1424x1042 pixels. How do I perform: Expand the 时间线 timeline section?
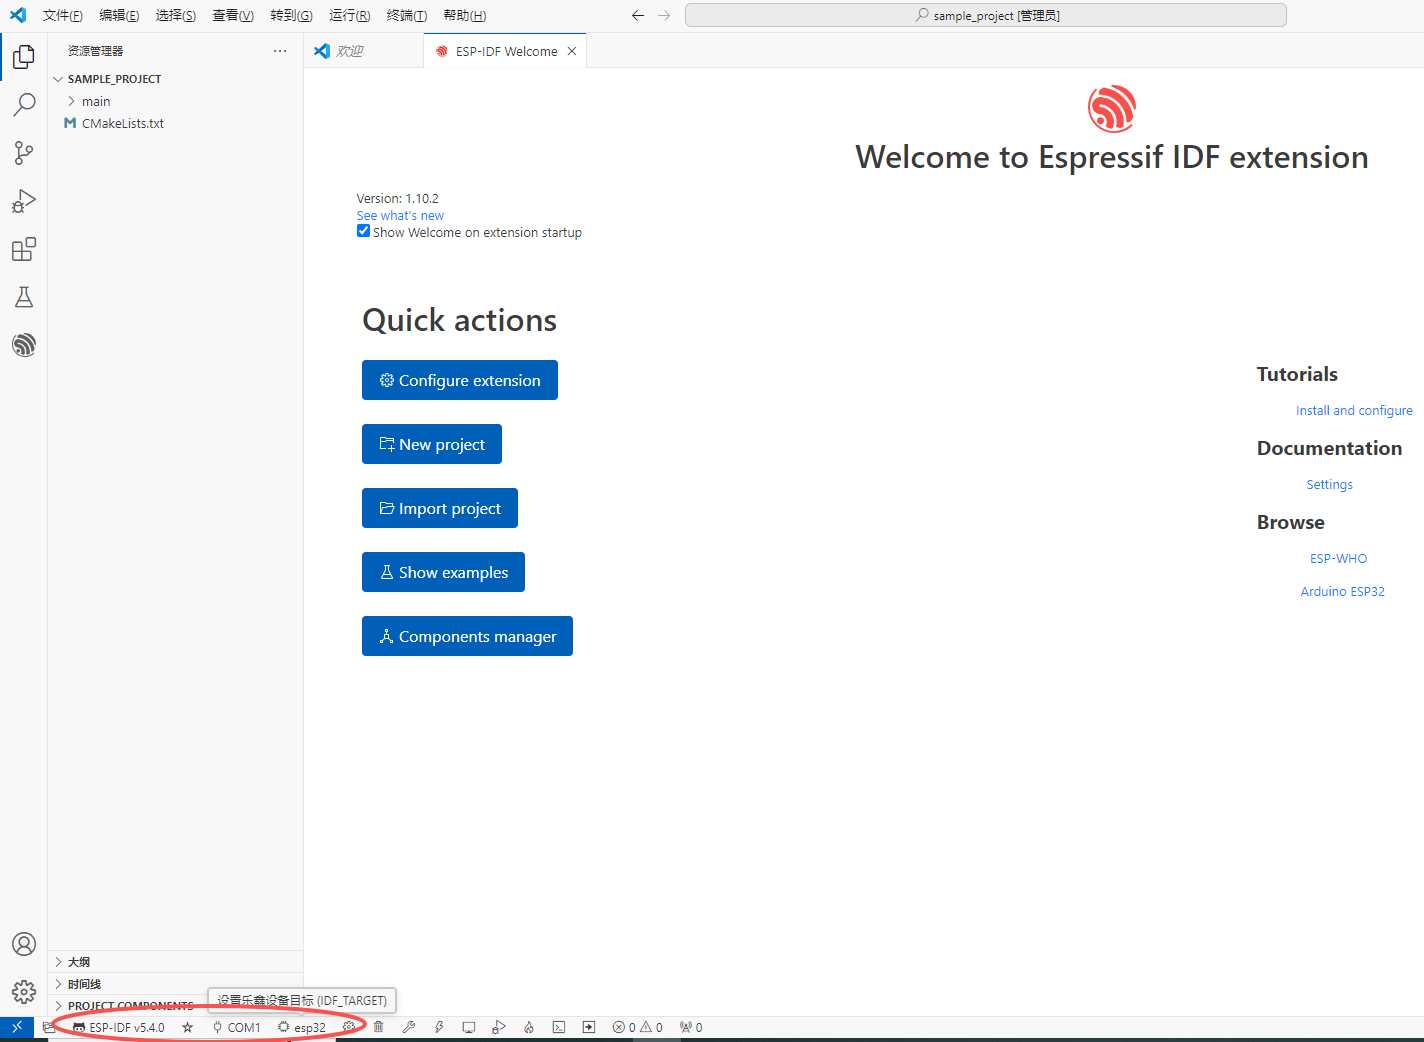tap(84, 984)
